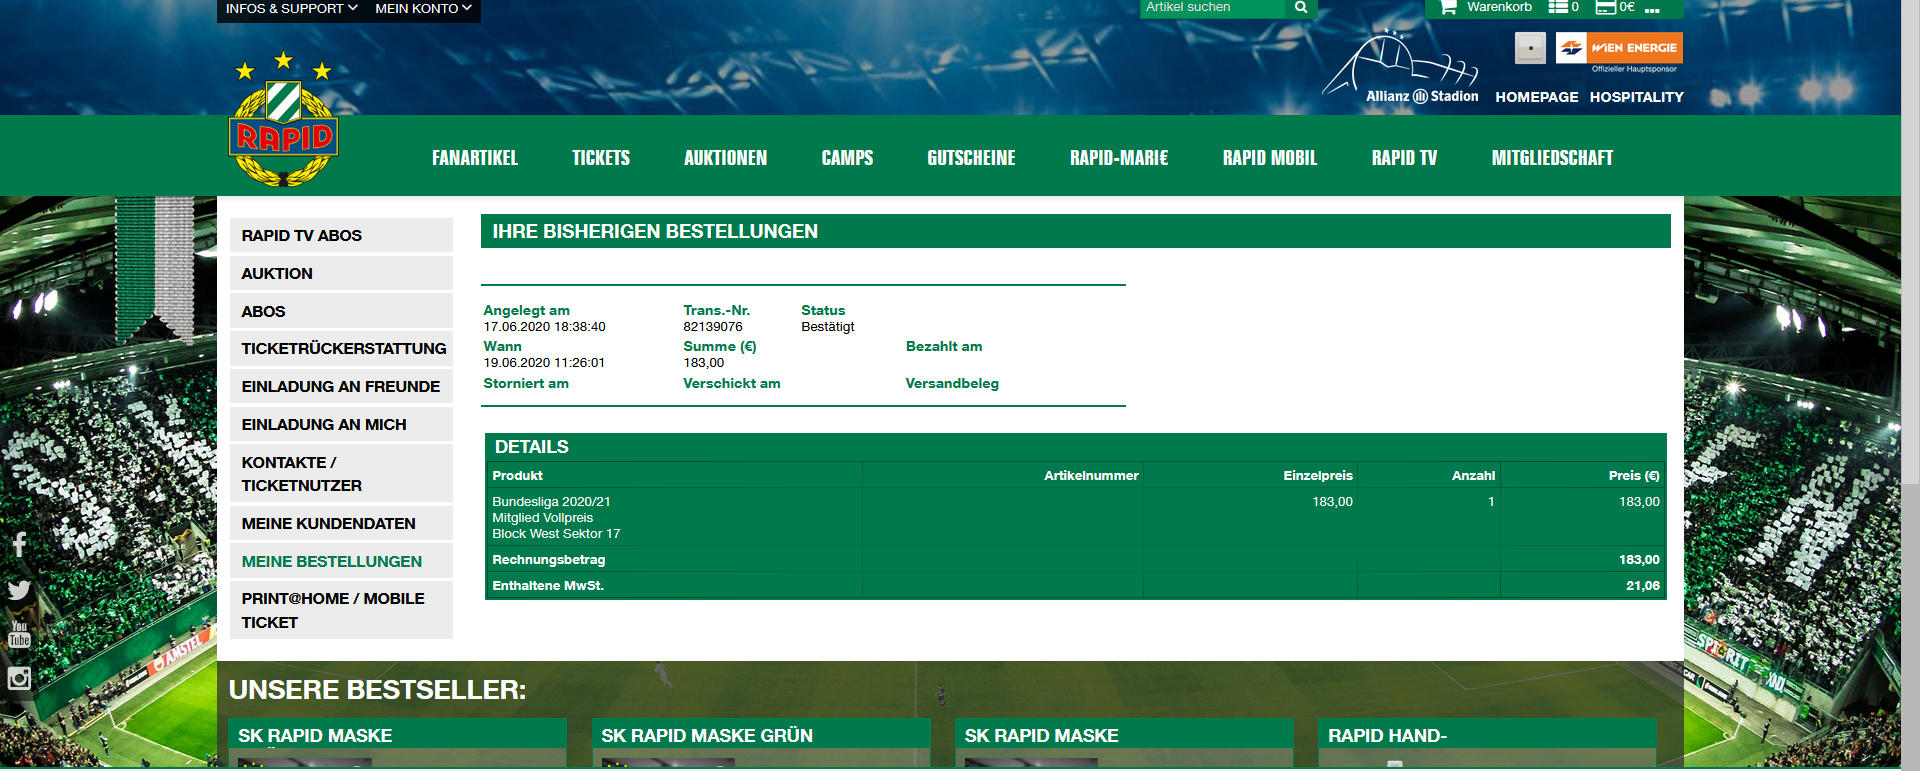Viewport: 1920px width, 771px height.
Task: Click the Produkt column header
Action: 517,475
